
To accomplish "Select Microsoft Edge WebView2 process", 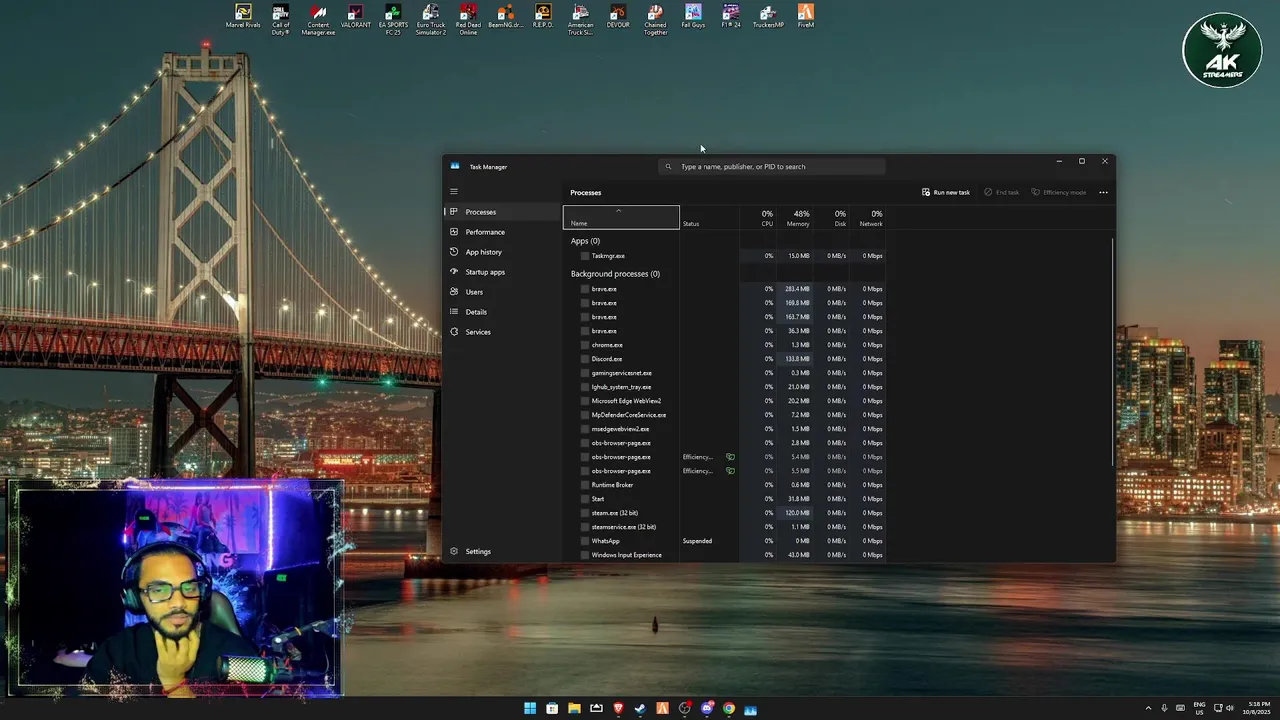I will pos(725,401).
